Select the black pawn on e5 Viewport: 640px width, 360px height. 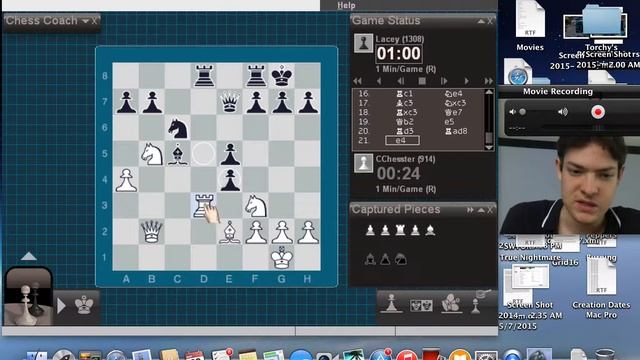230,154
